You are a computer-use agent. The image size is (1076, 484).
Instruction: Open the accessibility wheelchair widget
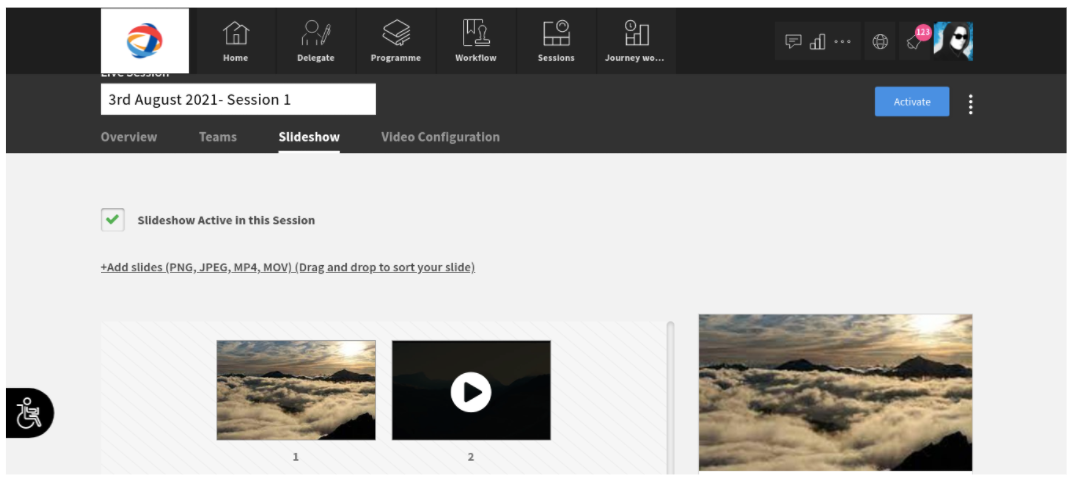29,413
